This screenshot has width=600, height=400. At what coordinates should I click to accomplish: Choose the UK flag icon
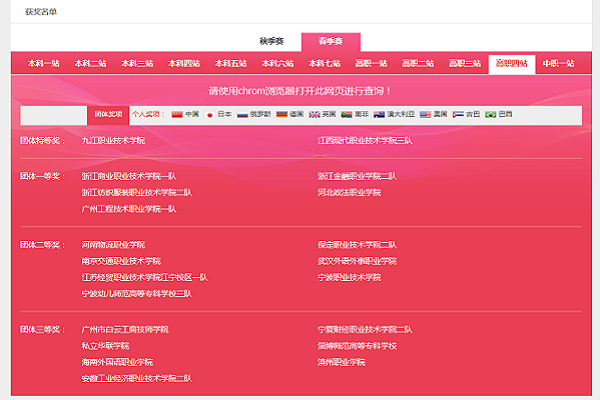(315, 115)
